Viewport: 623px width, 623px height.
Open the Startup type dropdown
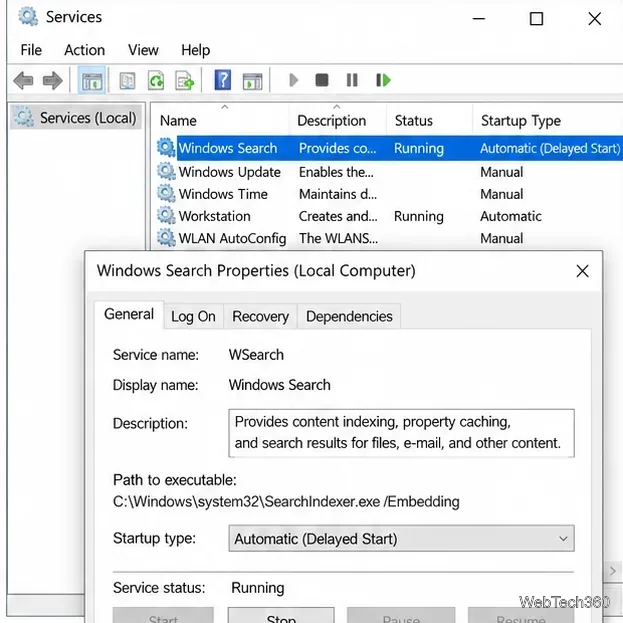pos(401,539)
